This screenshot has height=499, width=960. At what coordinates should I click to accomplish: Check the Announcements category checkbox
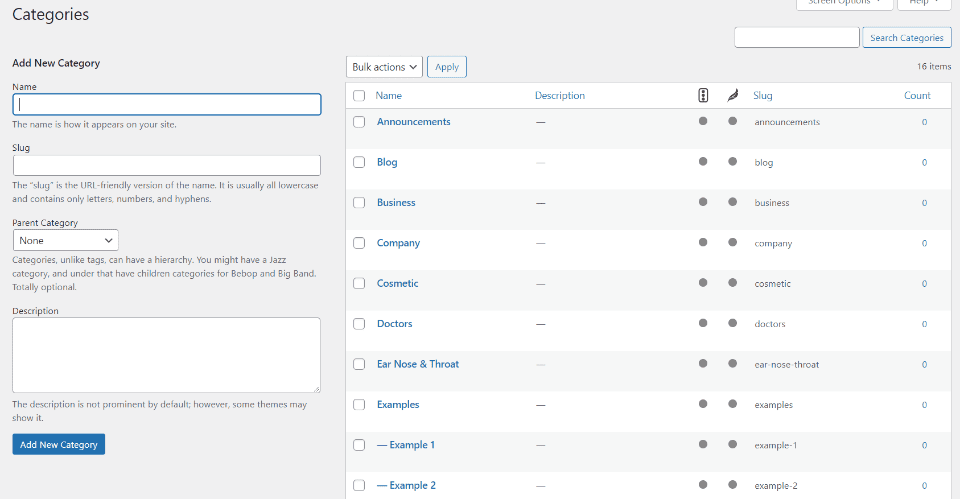[359, 122]
